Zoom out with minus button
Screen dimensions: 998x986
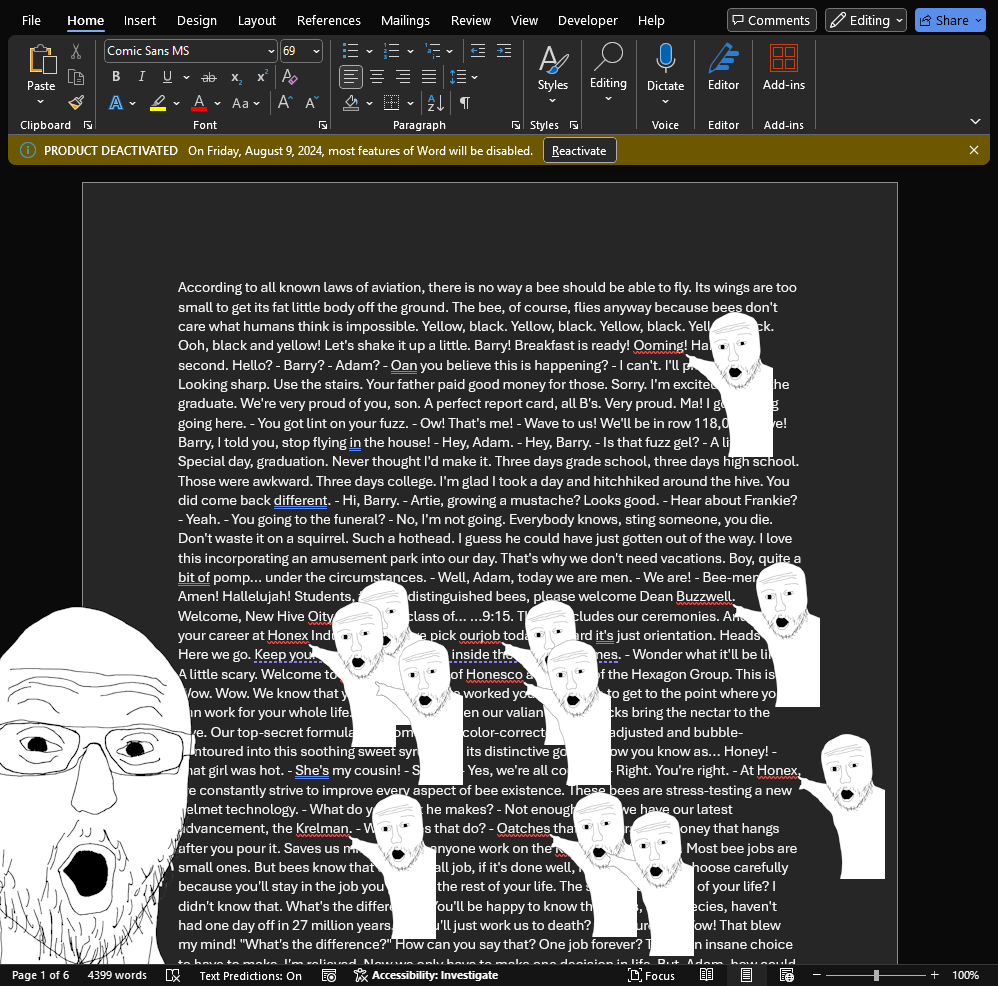click(x=817, y=975)
